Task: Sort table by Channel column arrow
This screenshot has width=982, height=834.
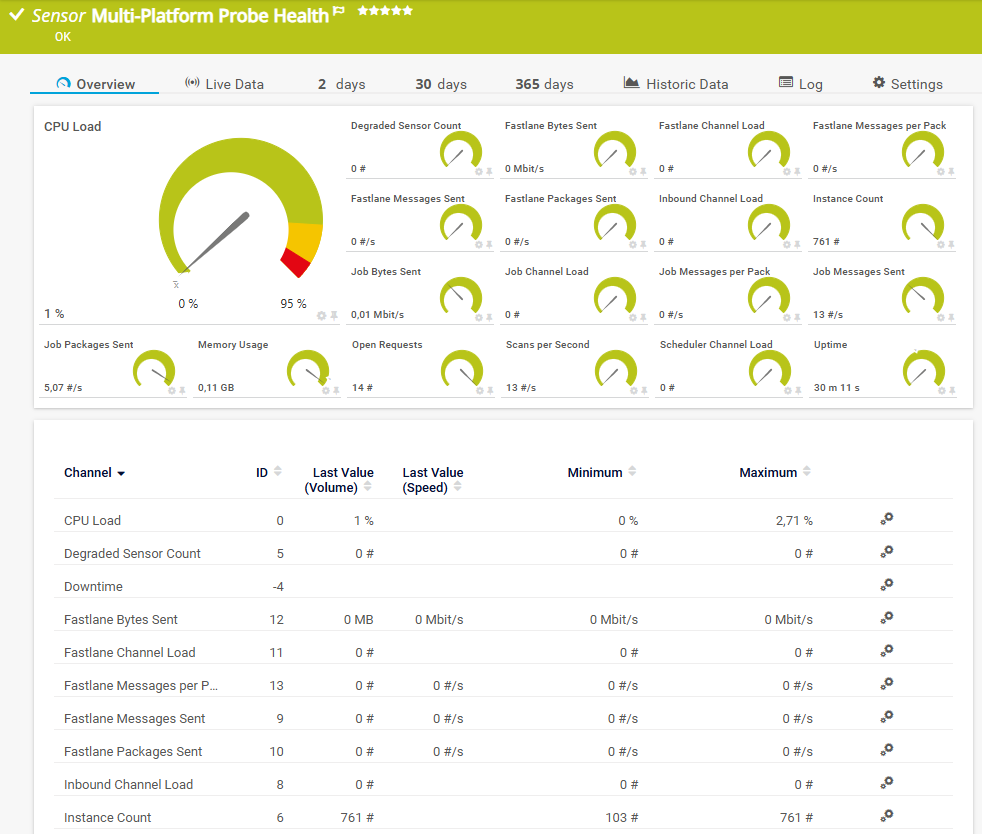Action: (x=121, y=473)
